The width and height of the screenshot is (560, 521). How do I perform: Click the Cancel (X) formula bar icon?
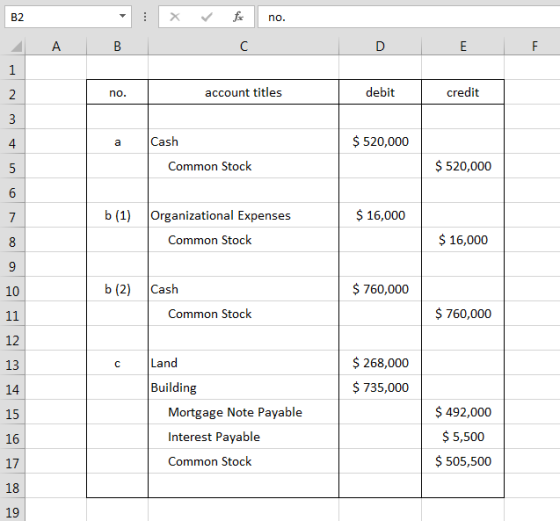175,16
